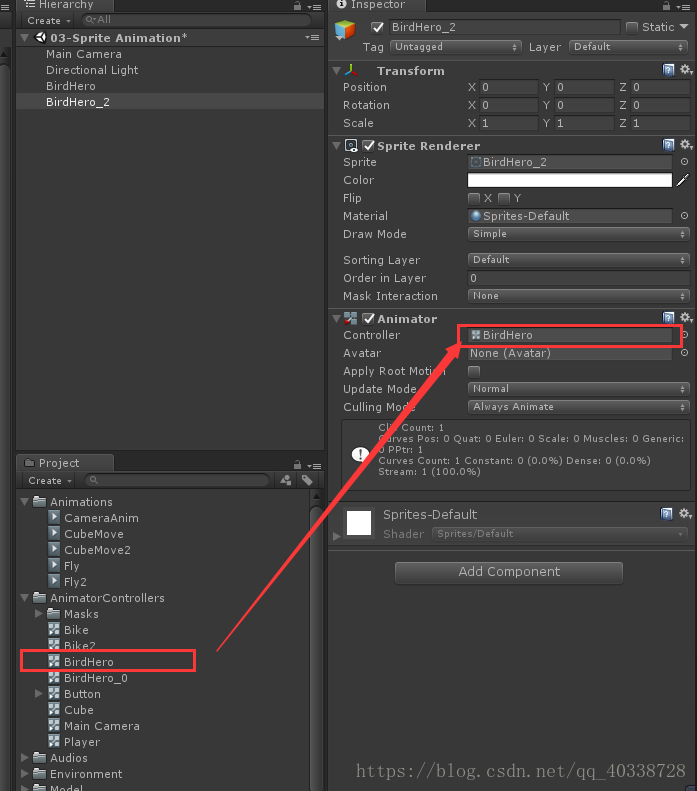This screenshot has width=697, height=791.
Task: Open the Color eyedropper picker
Action: pos(683,180)
